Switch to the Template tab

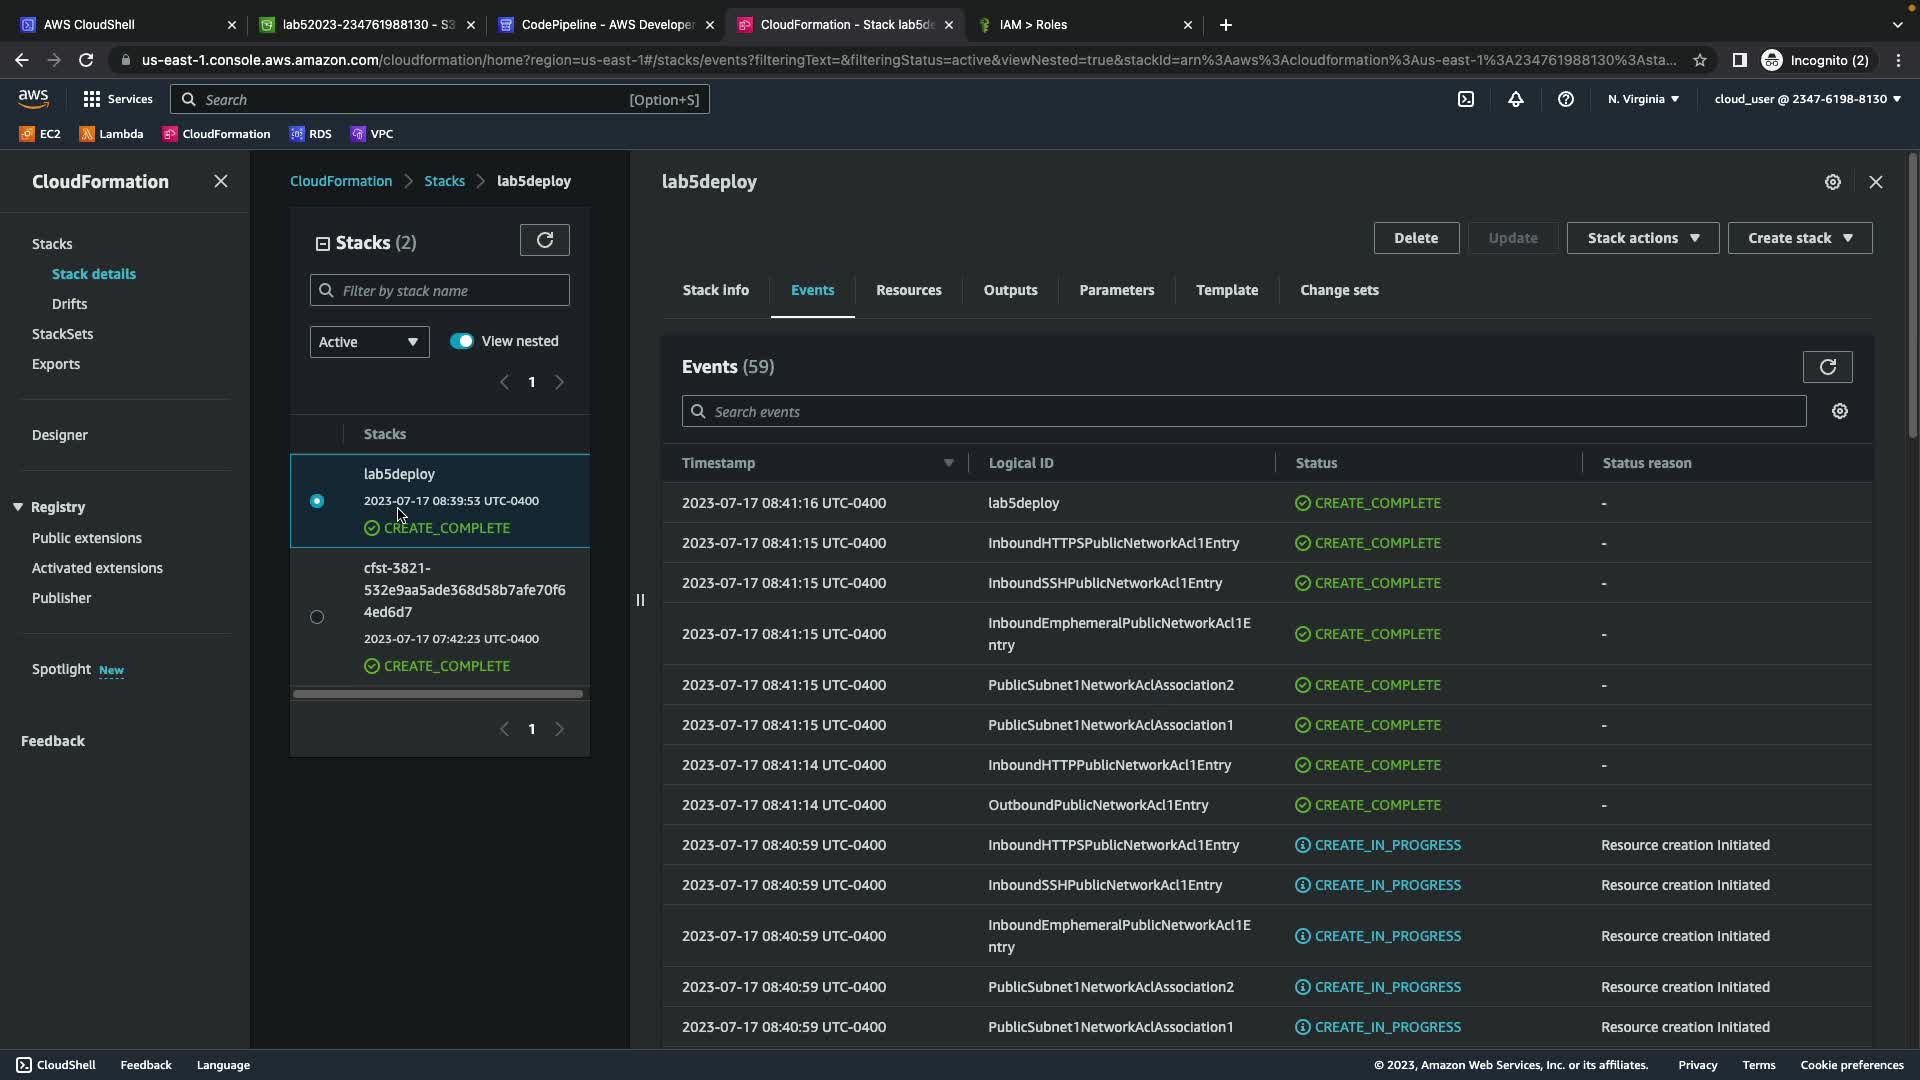pos(1226,290)
